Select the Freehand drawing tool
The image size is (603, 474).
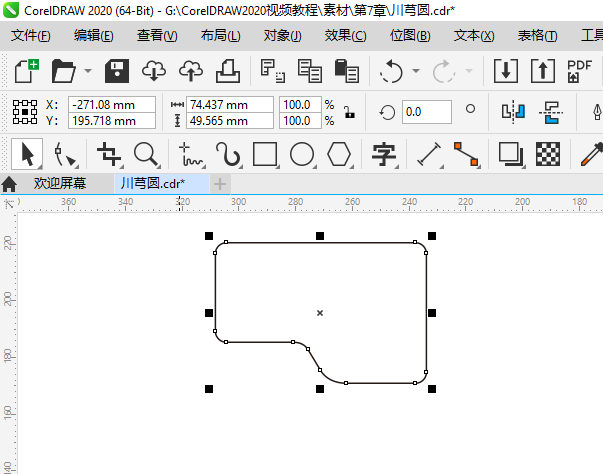191,155
